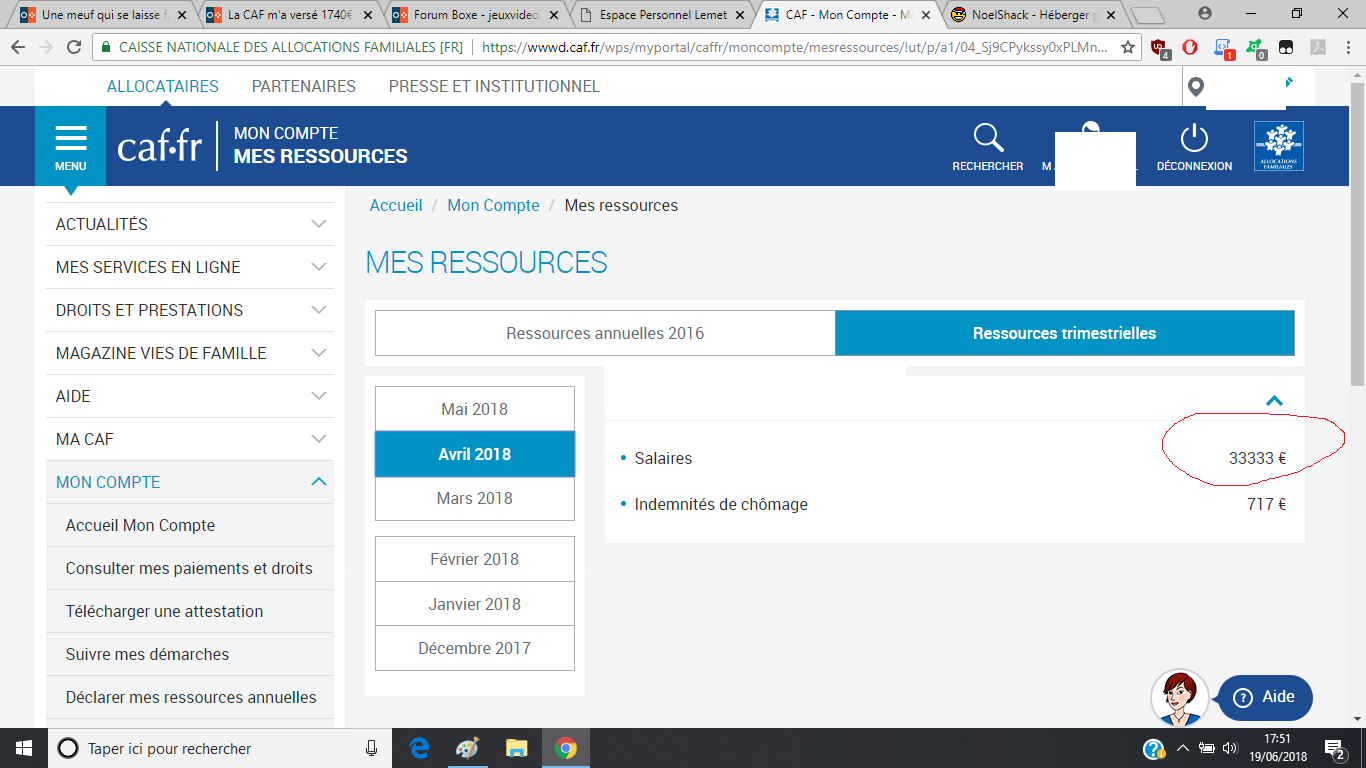This screenshot has height=768, width=1366.
Task: Select Janvier 2018 month
Action: (475, 604)
